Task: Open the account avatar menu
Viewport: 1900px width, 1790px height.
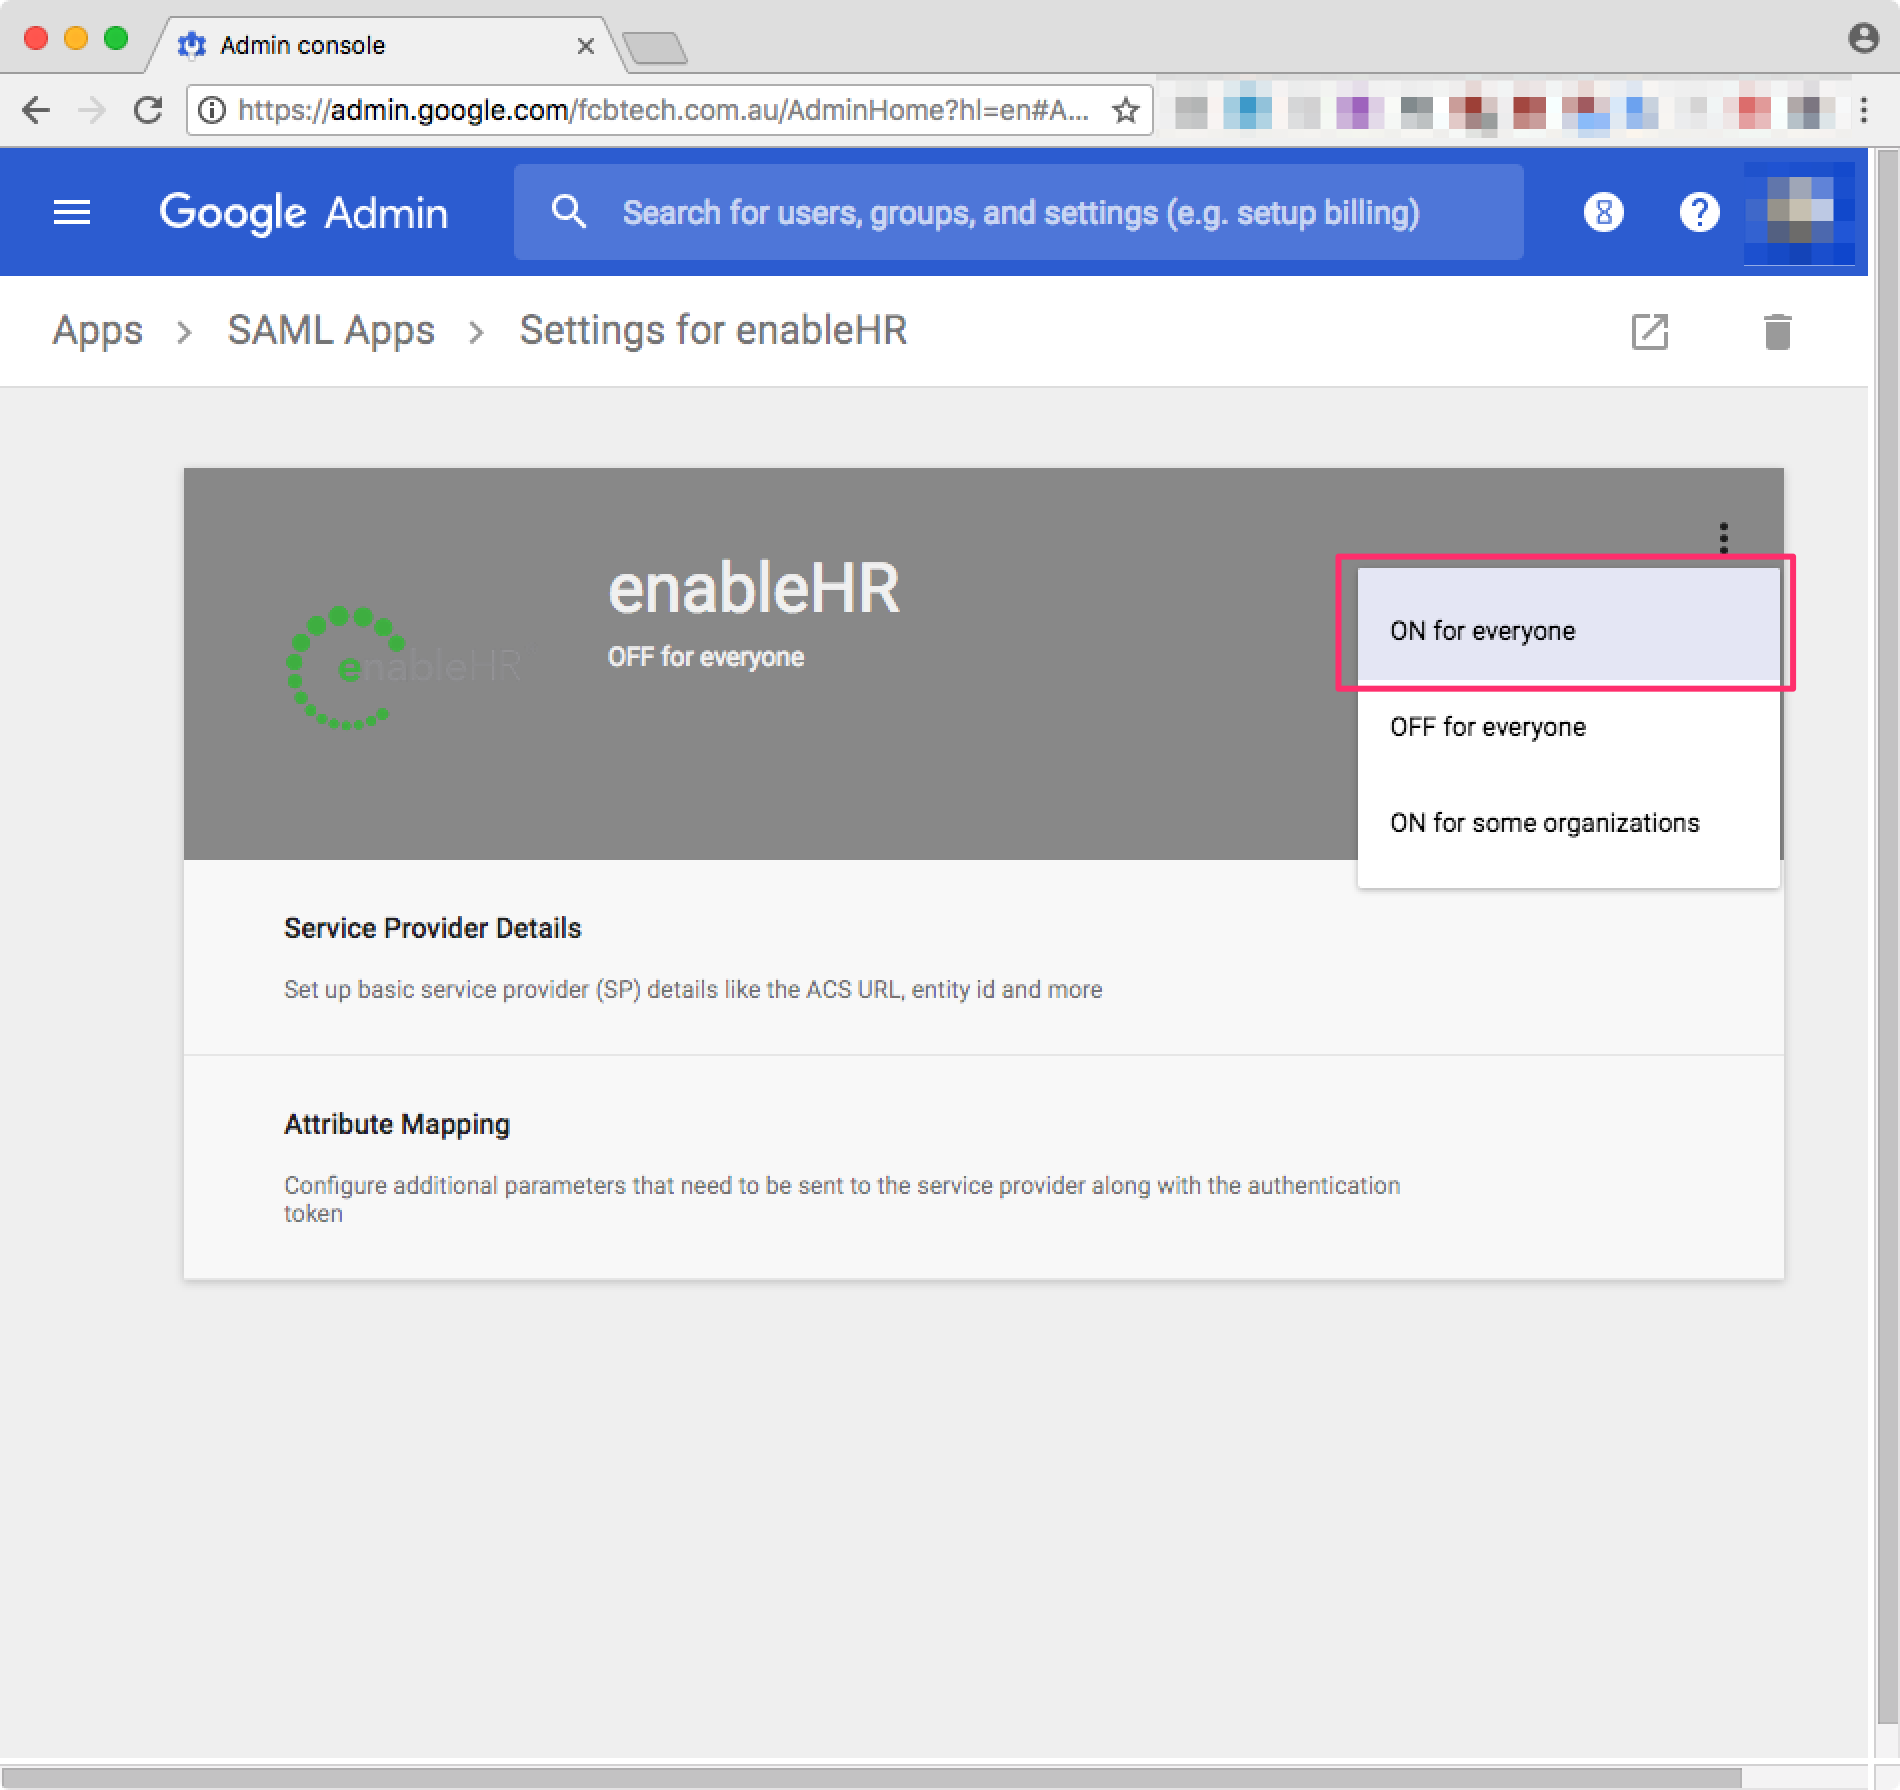Action: click(1799, 212)
